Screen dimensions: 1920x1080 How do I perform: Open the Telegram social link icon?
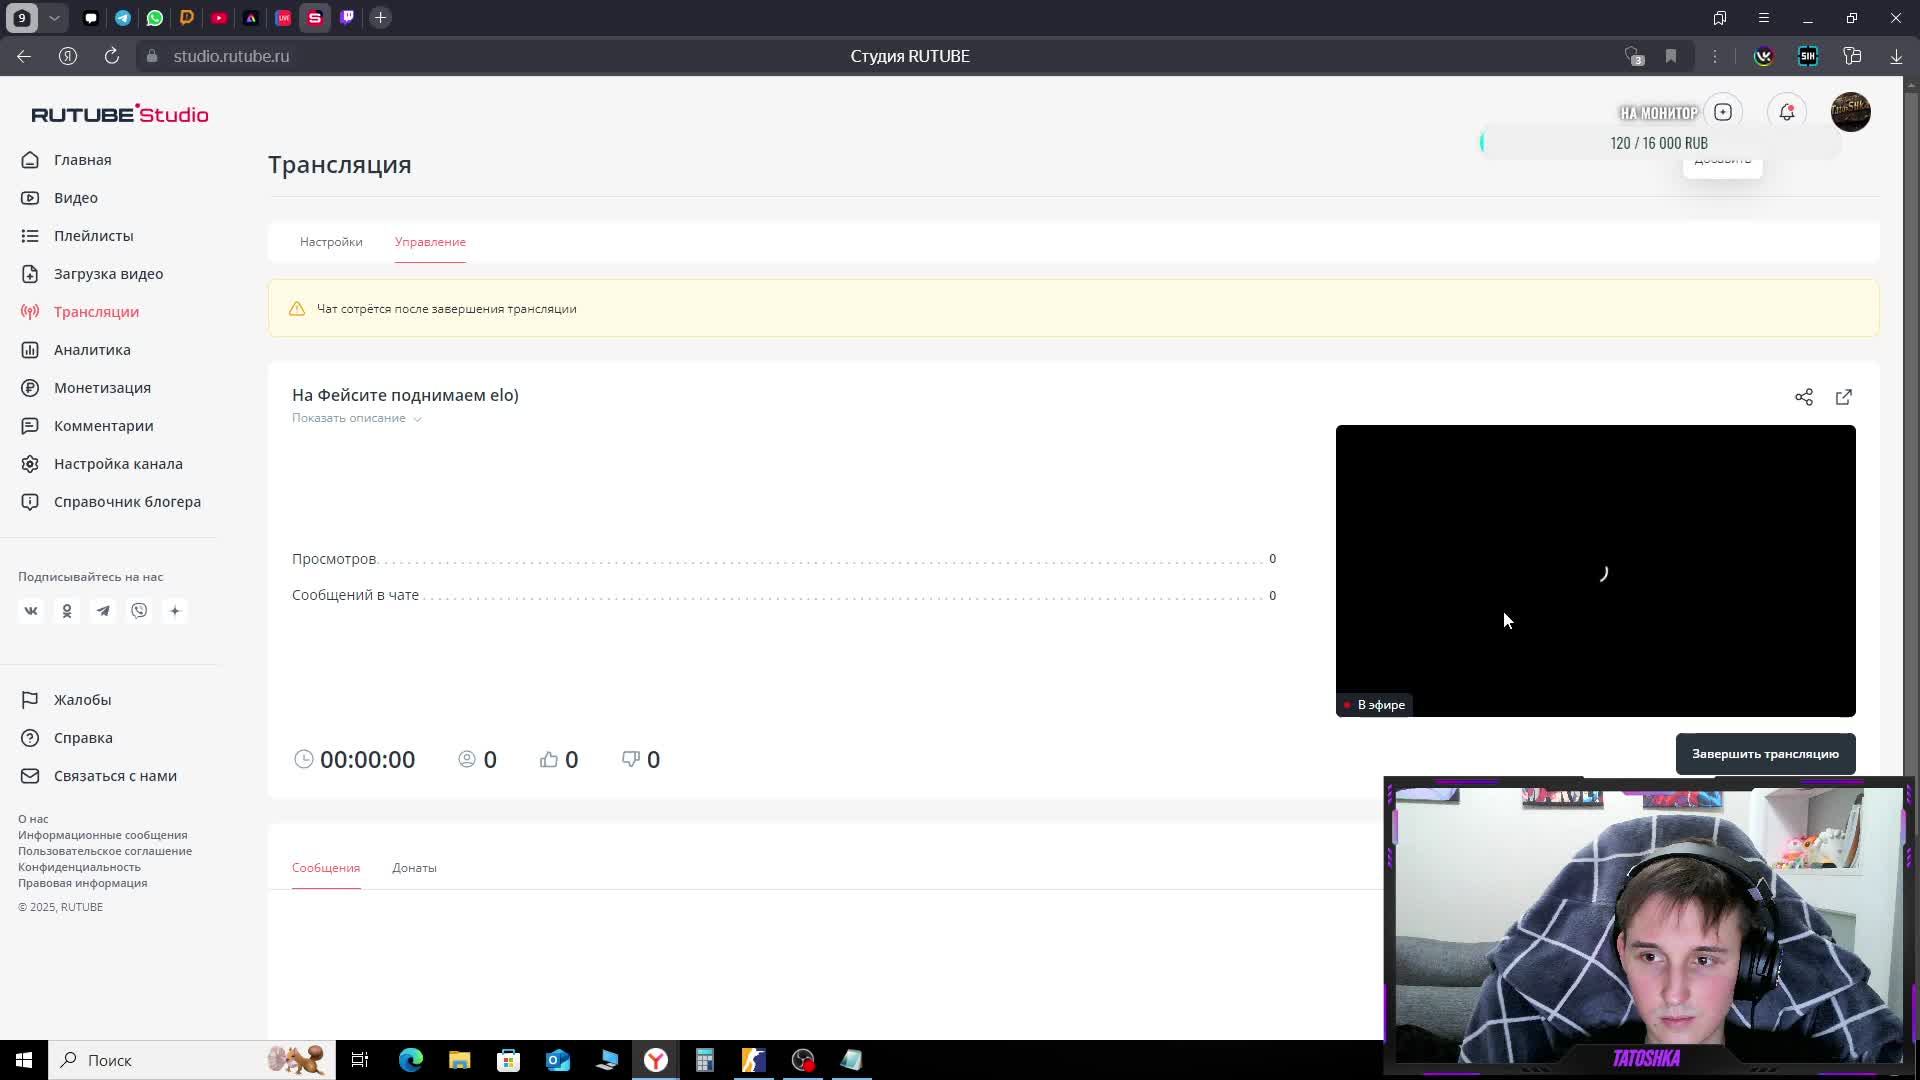pos(103,611)
